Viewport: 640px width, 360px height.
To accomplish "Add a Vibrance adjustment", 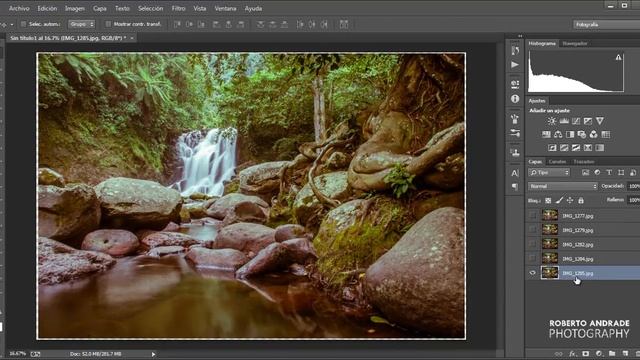I will click(600, 121).
